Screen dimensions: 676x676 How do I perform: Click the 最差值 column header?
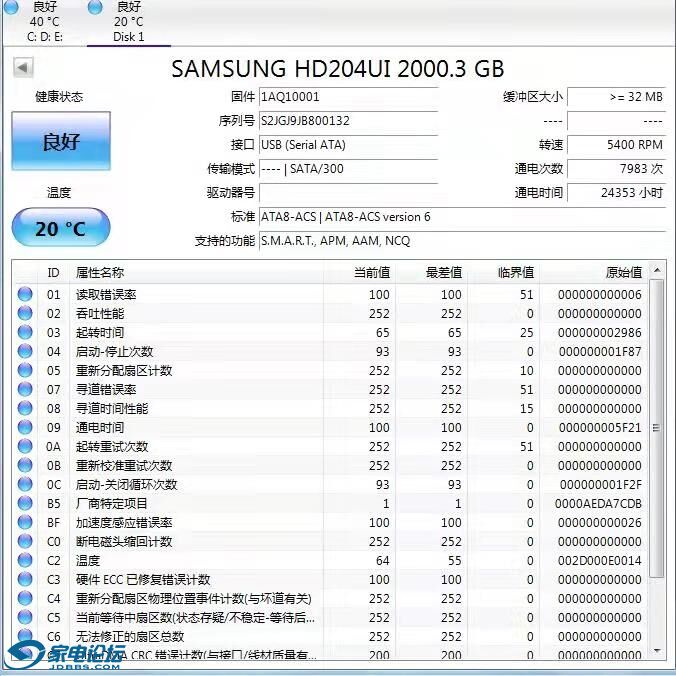tap(432, 273)
